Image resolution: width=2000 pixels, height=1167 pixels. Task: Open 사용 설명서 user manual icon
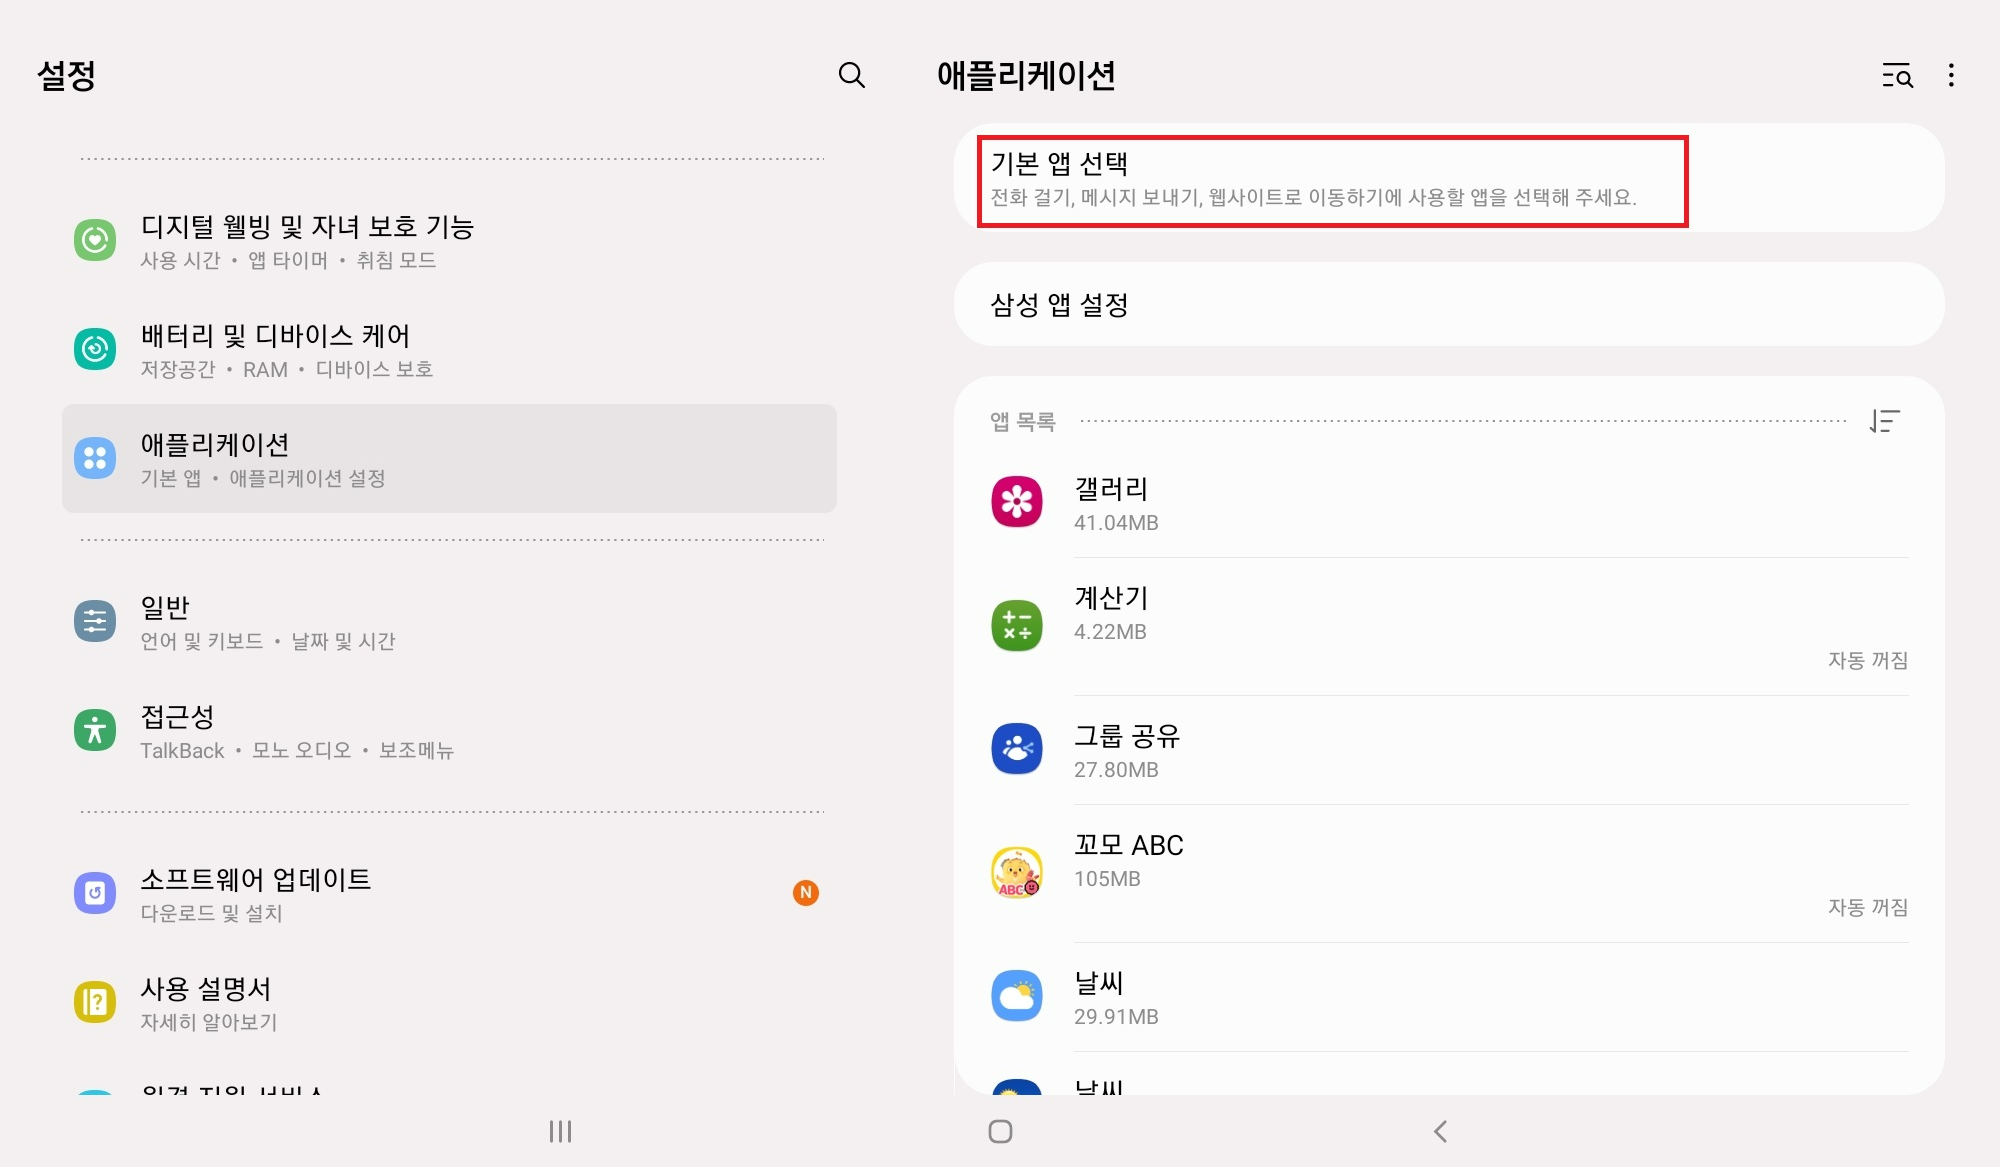tap(95, 1003)
